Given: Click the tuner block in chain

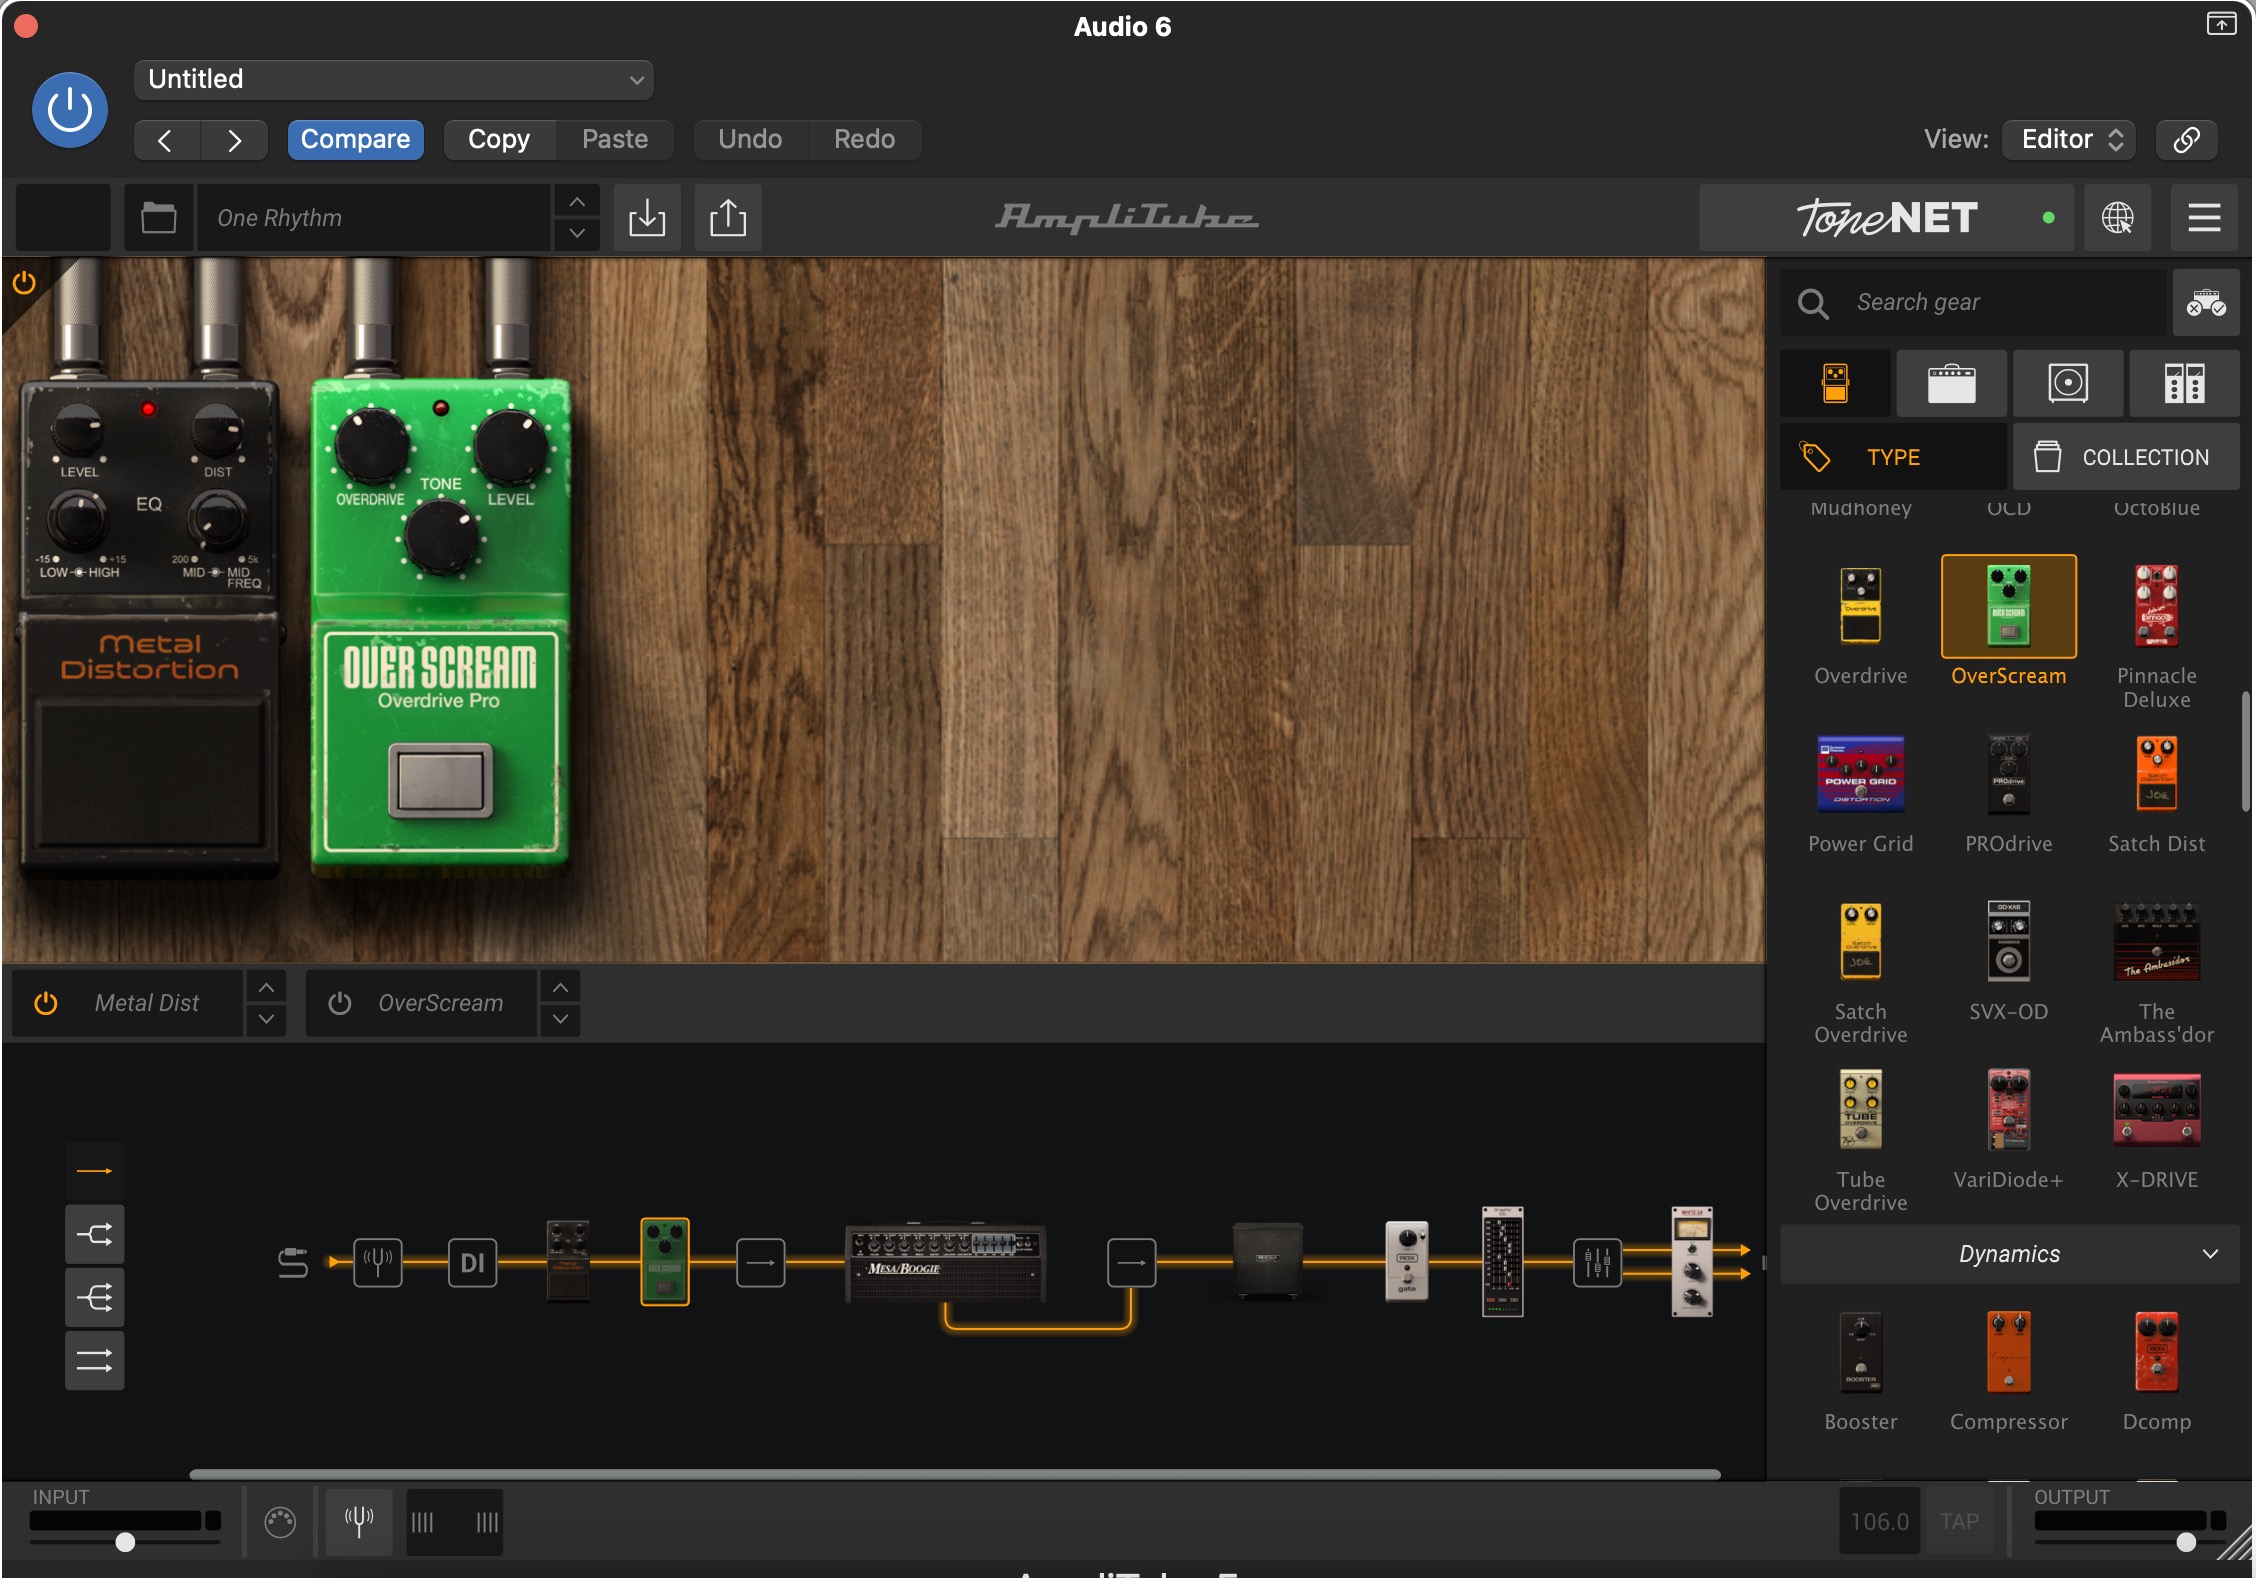Looking at the screenshot, I should [378, 1262].
